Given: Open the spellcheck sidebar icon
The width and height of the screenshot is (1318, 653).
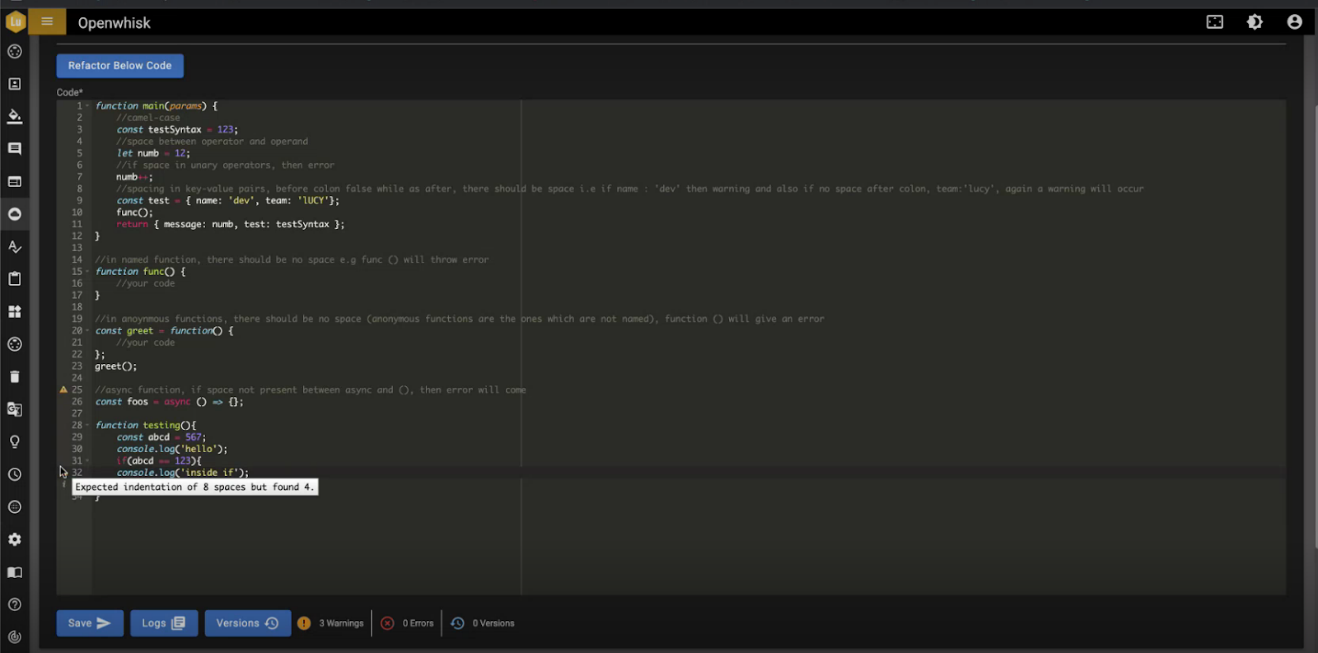Looking at the screenshot, I should click(x=15, y=246).
